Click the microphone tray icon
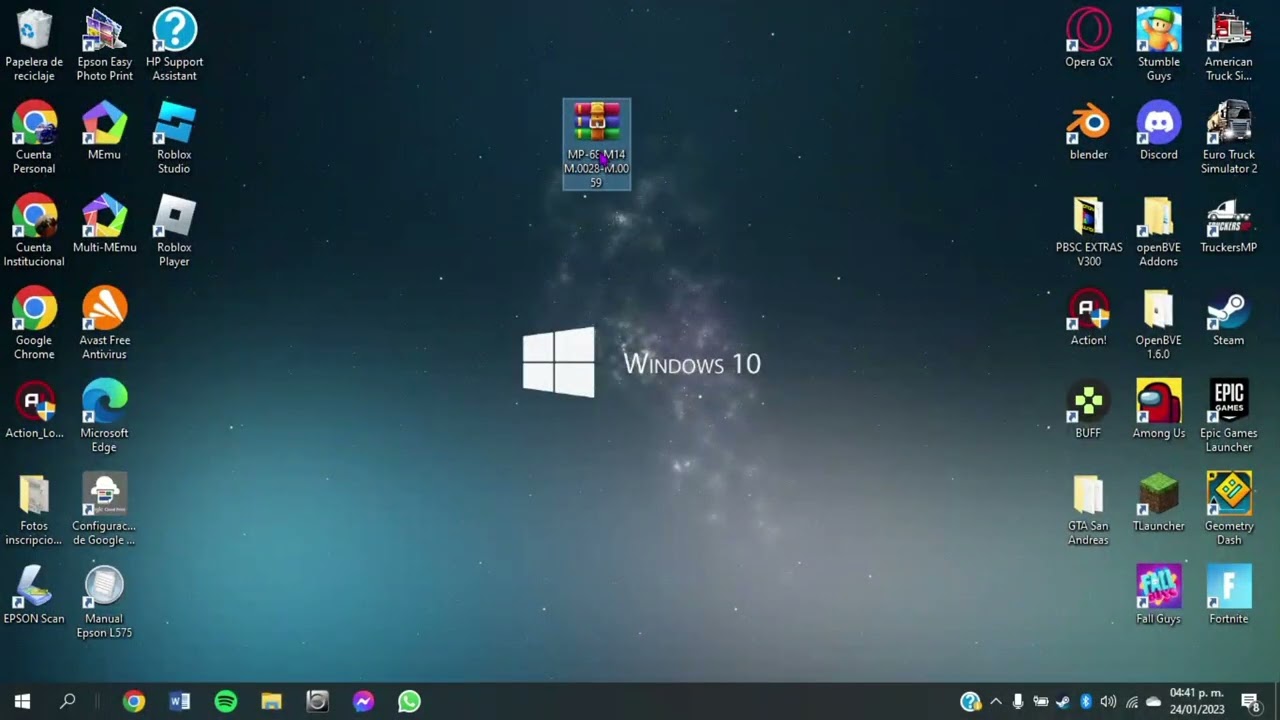1280x720 pixels. 1018,702
